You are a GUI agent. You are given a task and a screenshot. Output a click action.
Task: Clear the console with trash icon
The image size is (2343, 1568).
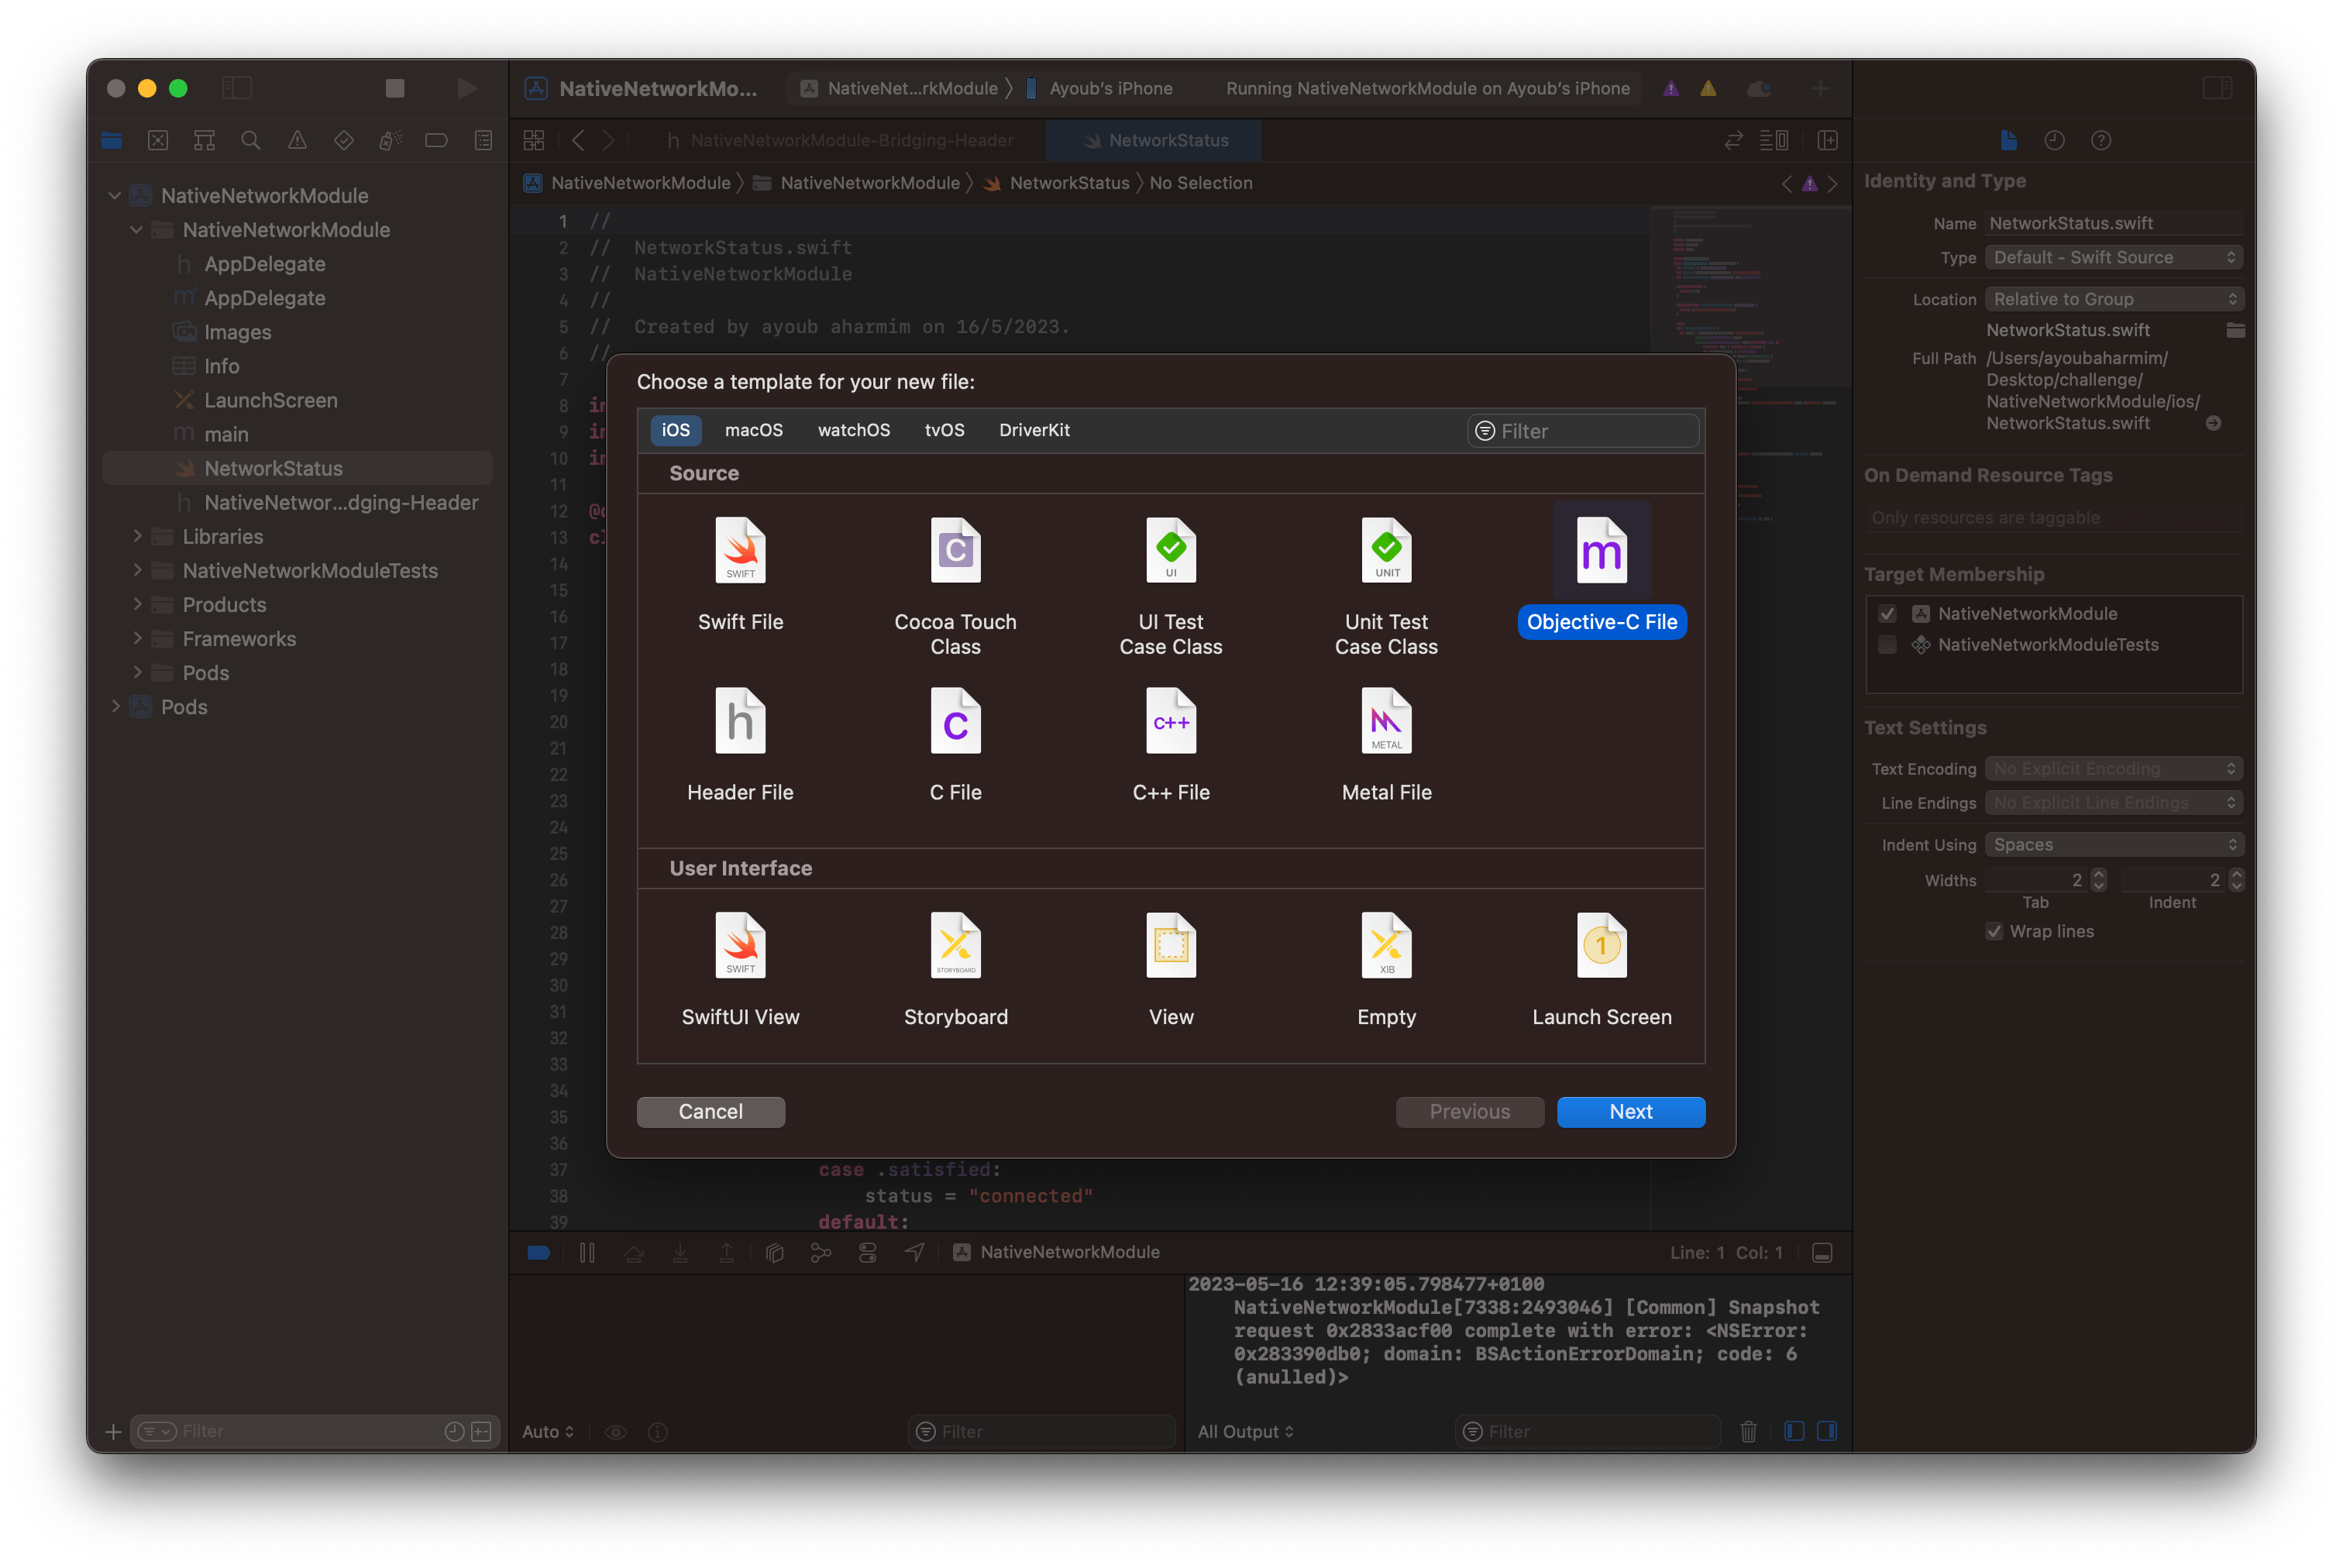coord(1748,1431)
